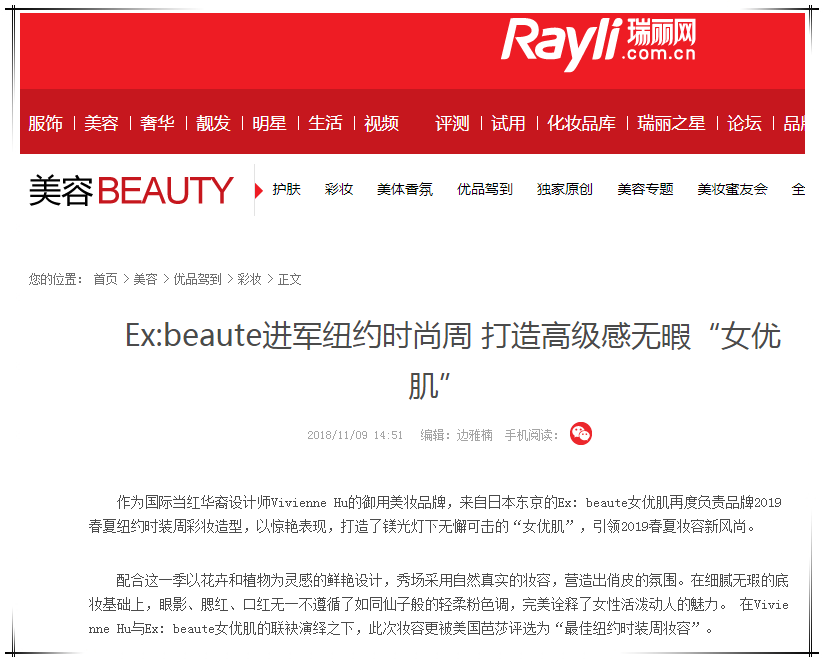Open 瑞丽之星 in the navigation bar

coord(671,123)
